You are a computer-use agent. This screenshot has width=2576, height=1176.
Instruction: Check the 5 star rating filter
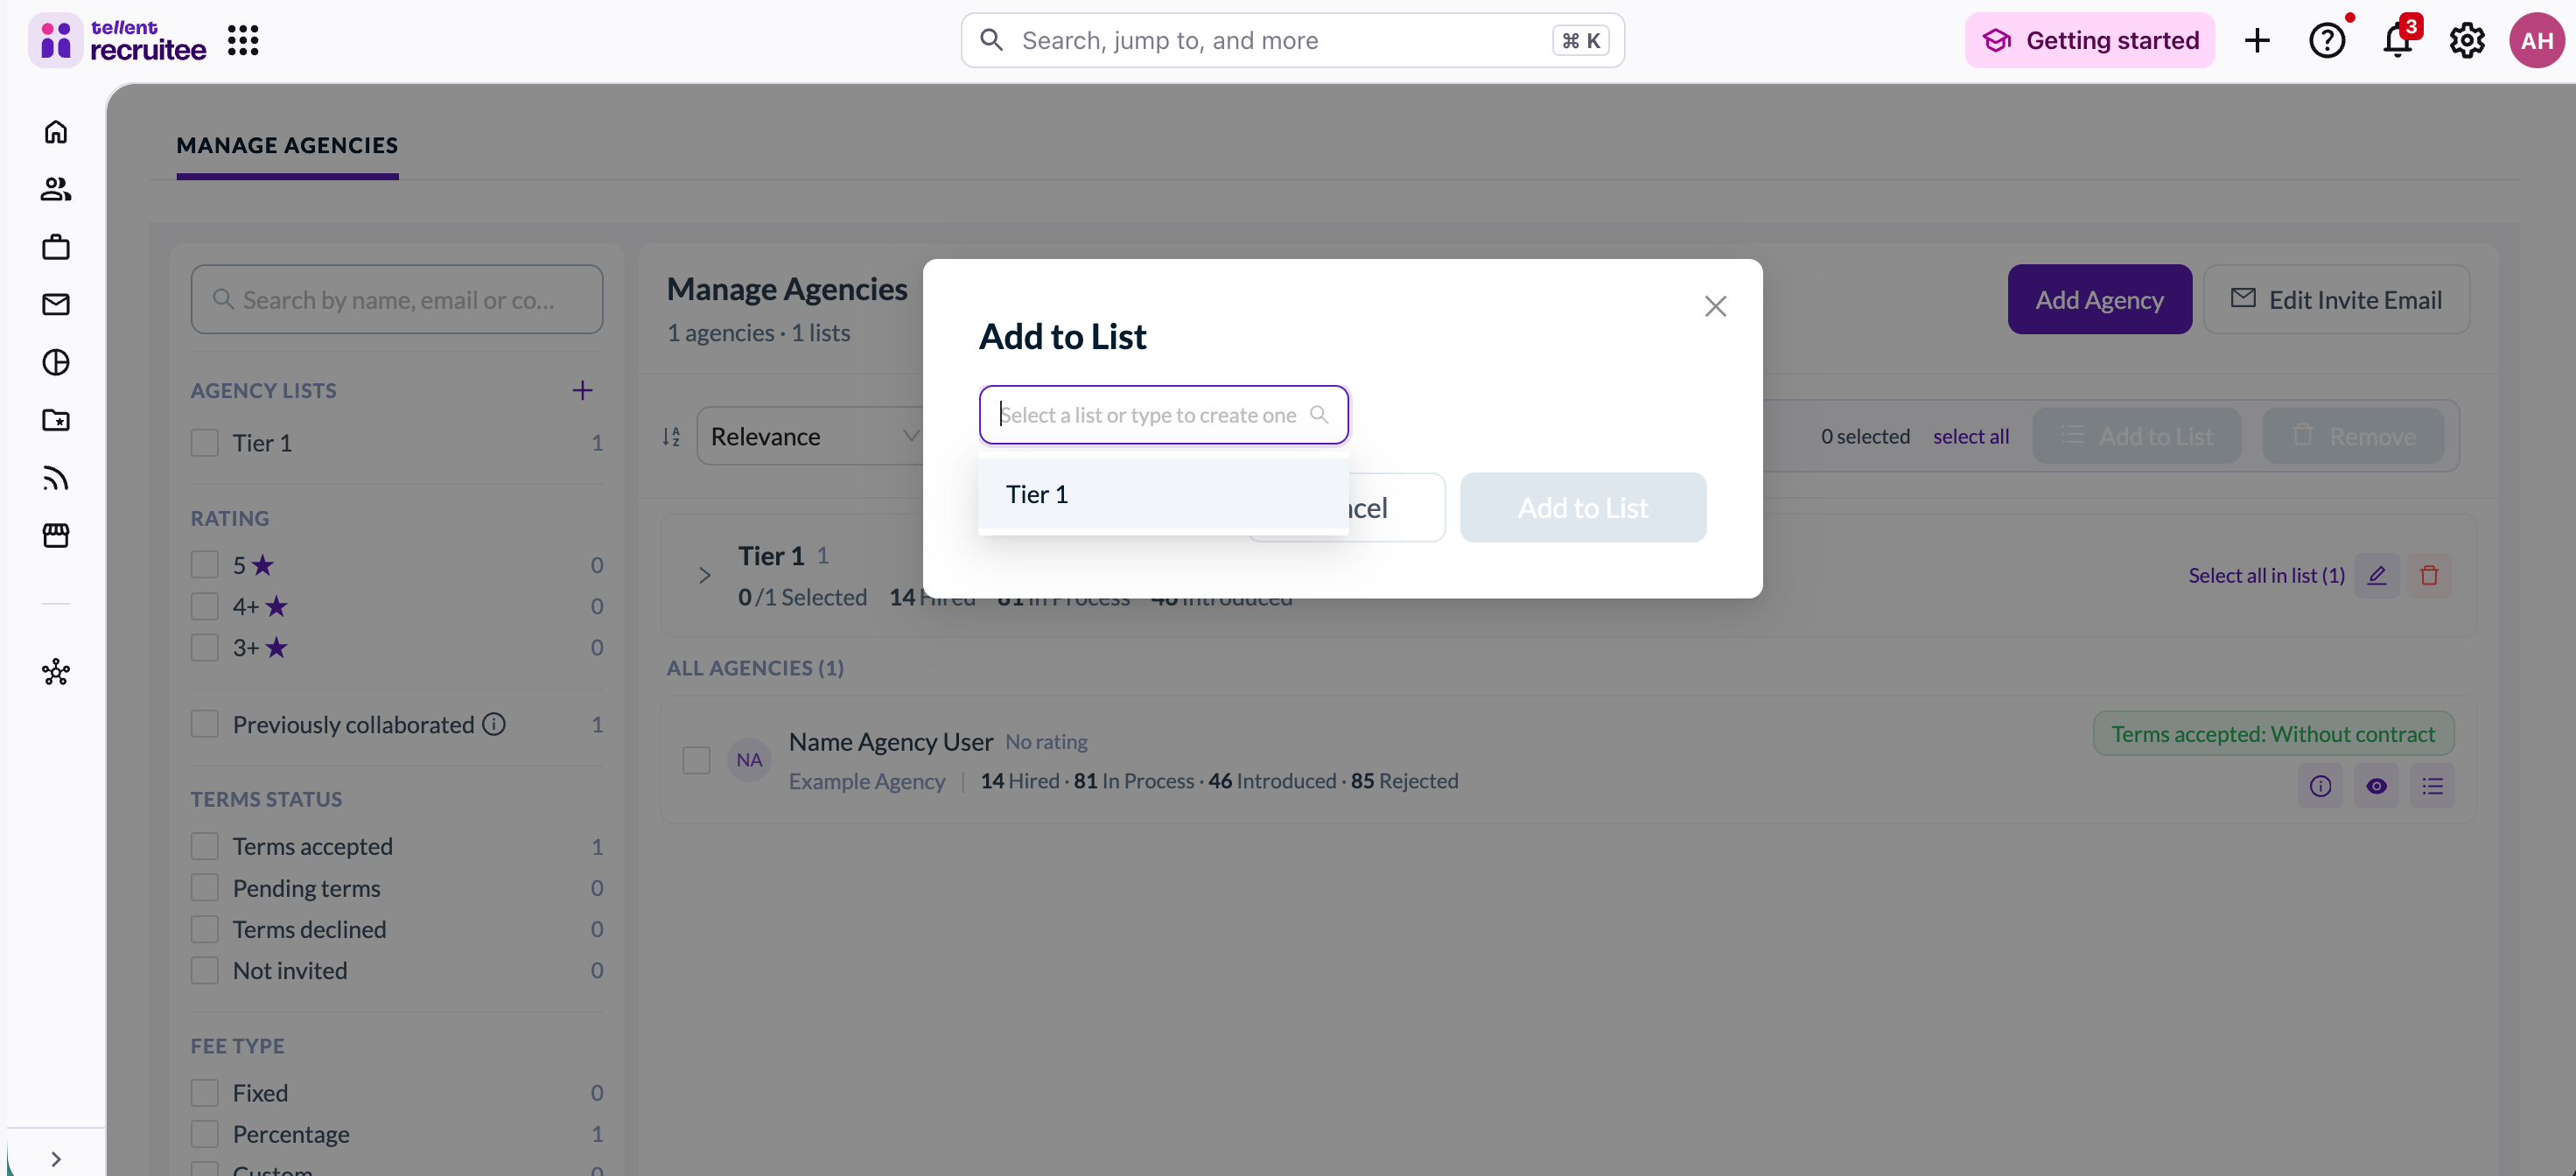[205, 564]
